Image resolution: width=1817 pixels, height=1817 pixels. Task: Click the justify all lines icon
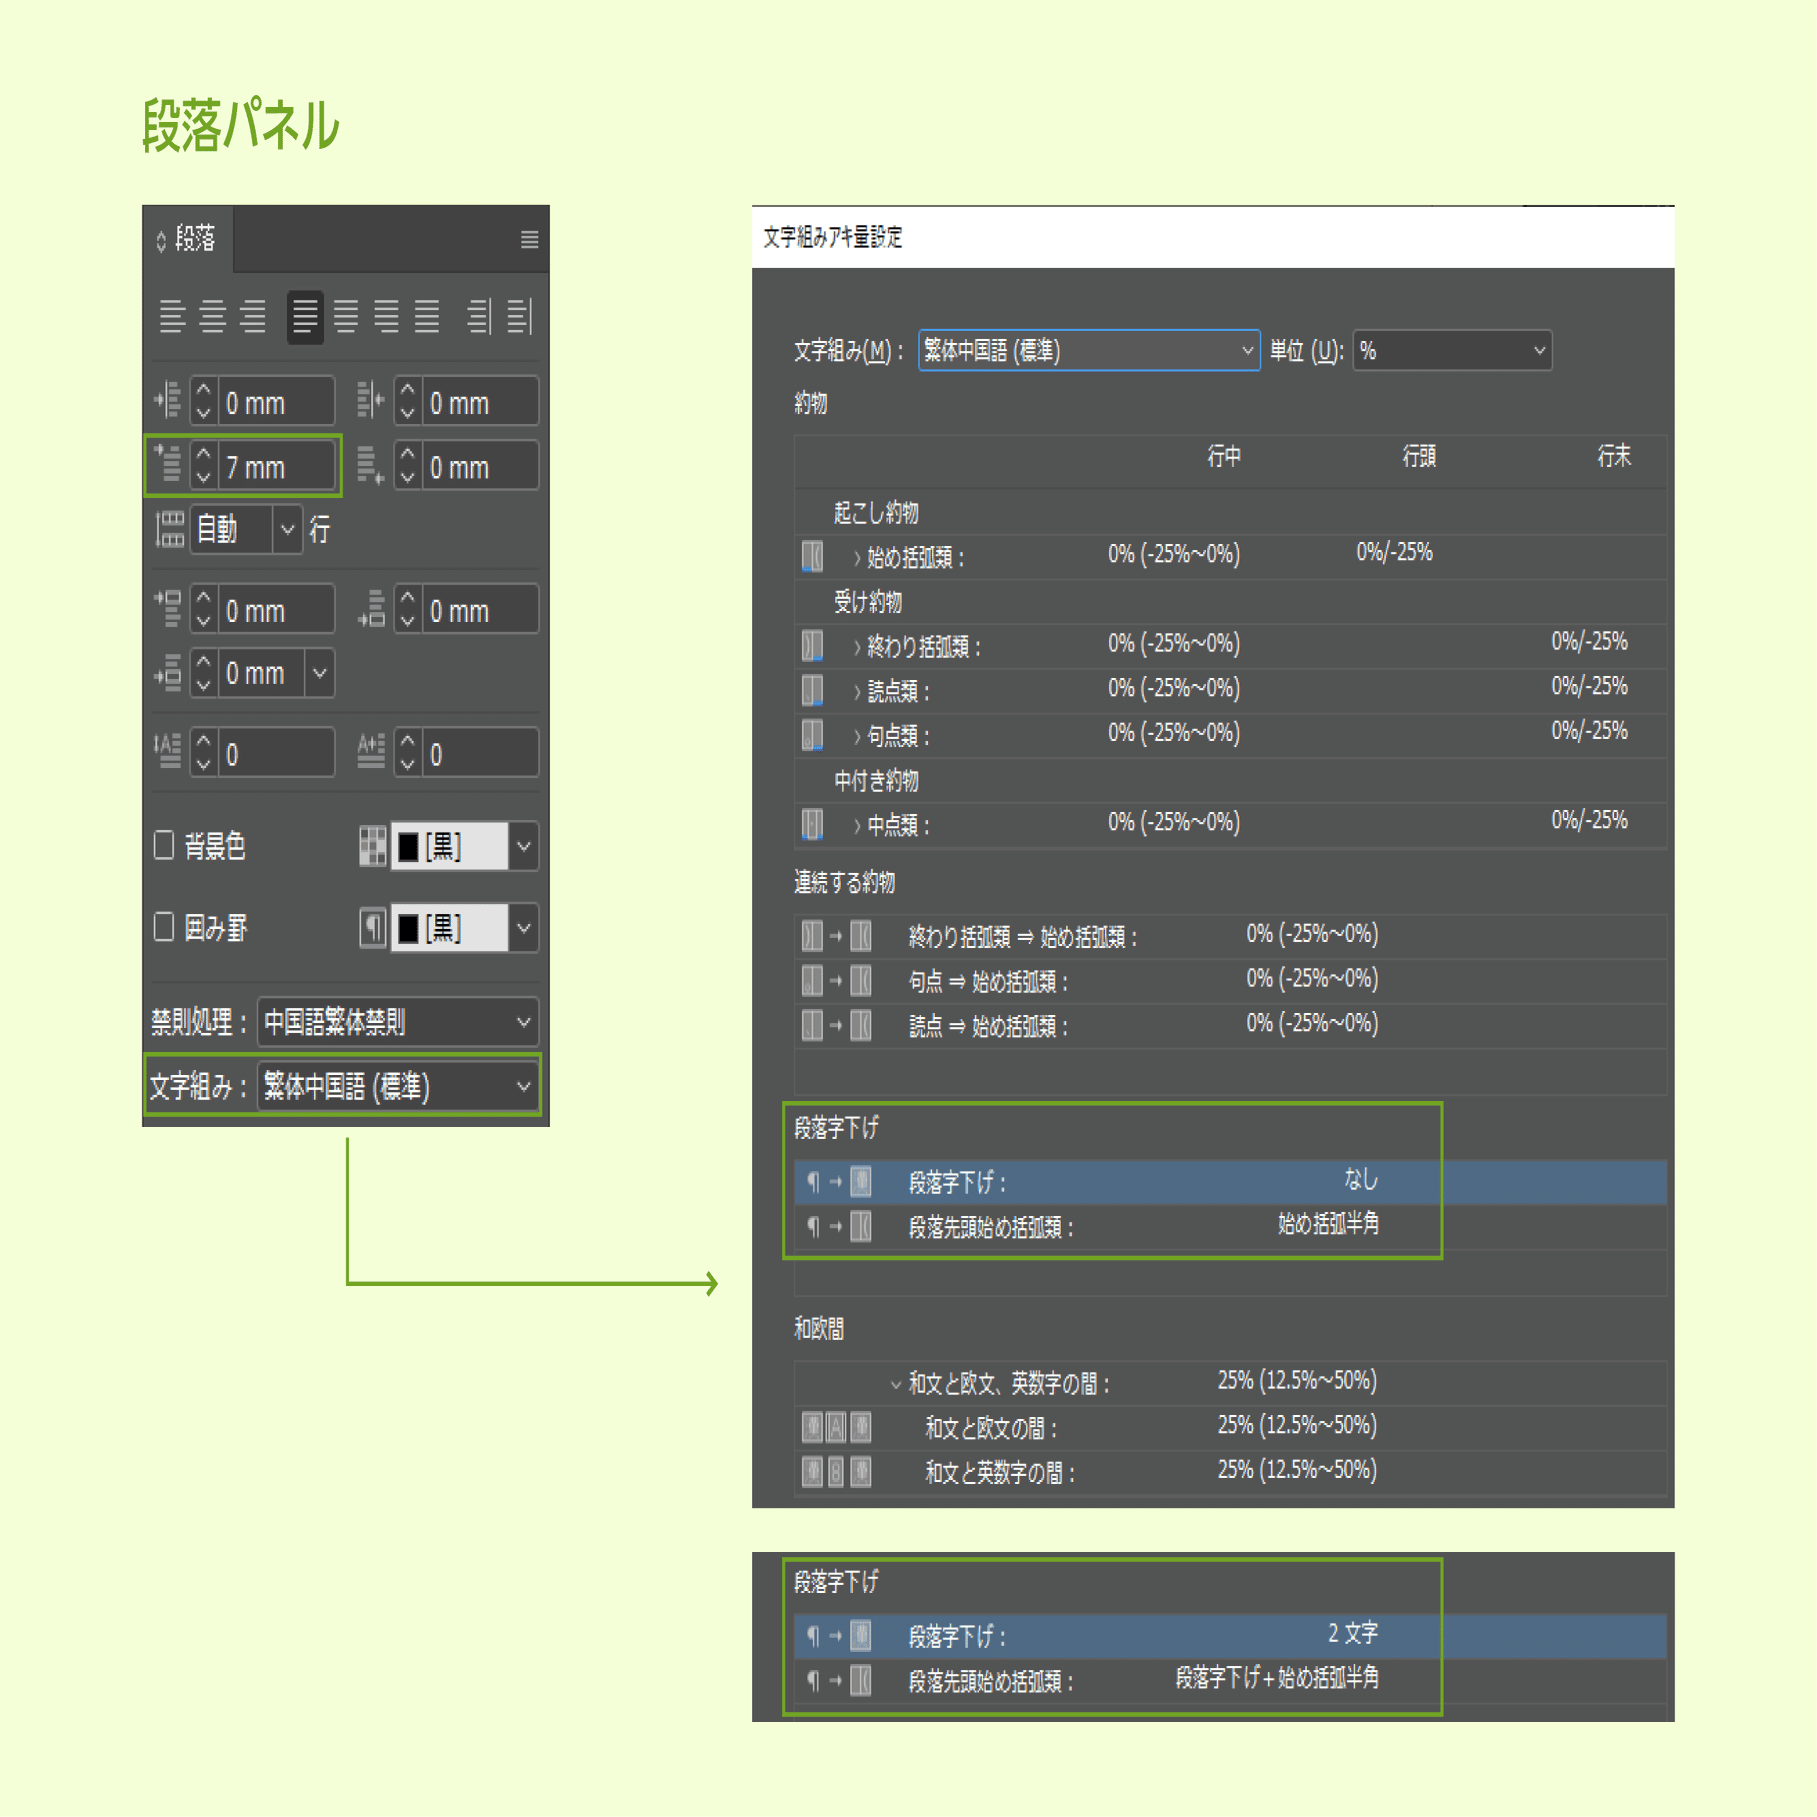point(427,317)
